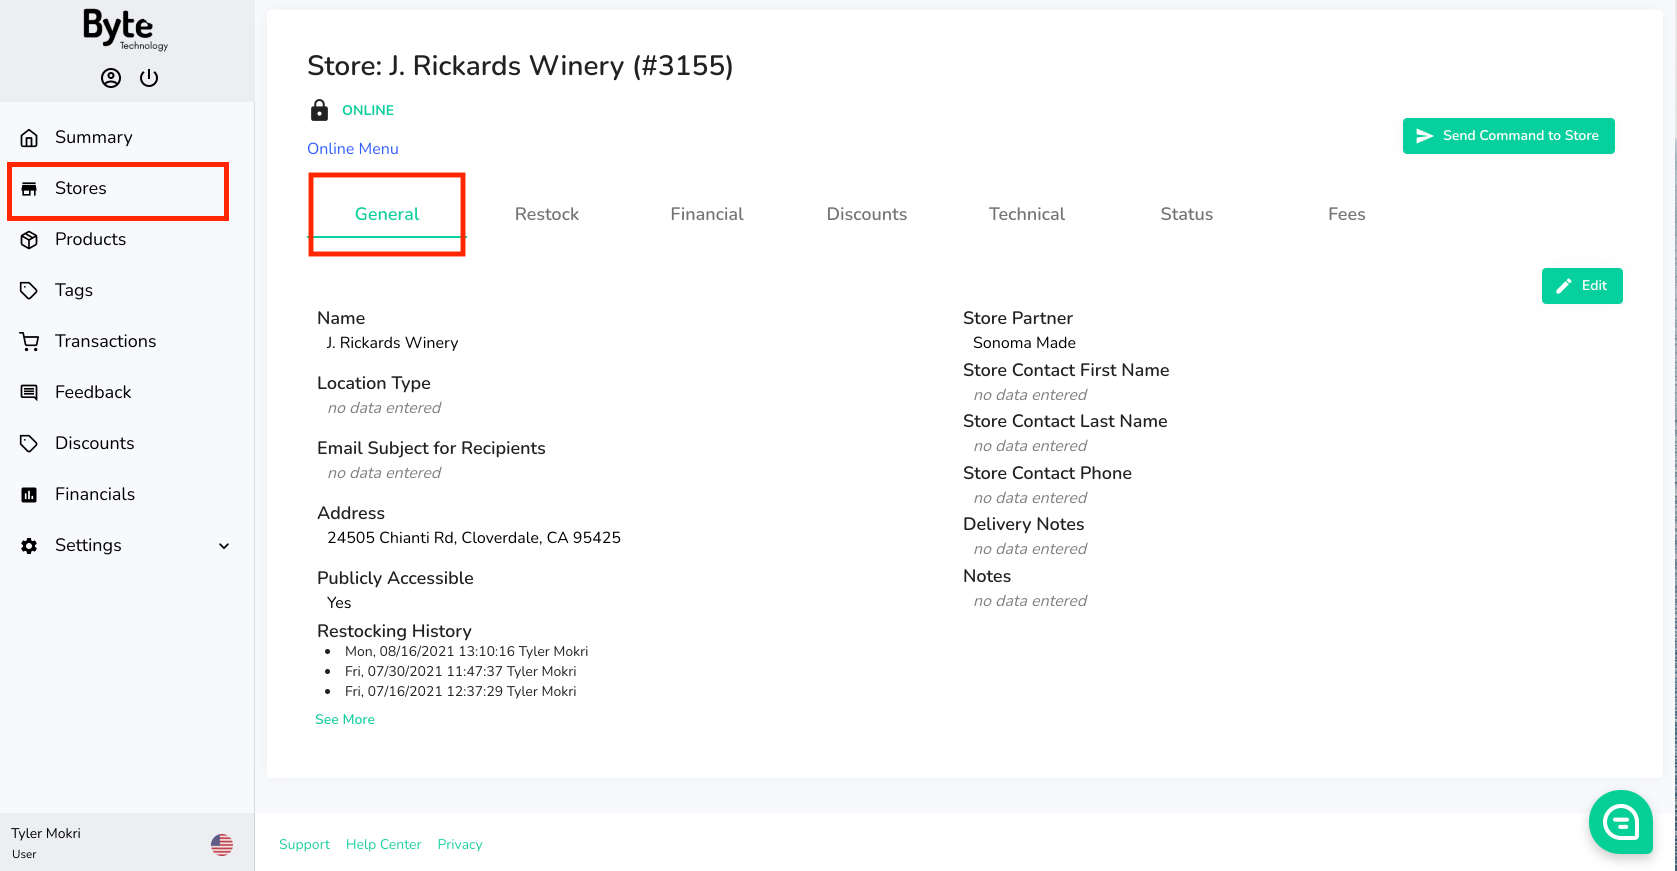1677x871 pixels.
Task: Click restock entry Fri, 07/30/2021
Action: [460, 672]
